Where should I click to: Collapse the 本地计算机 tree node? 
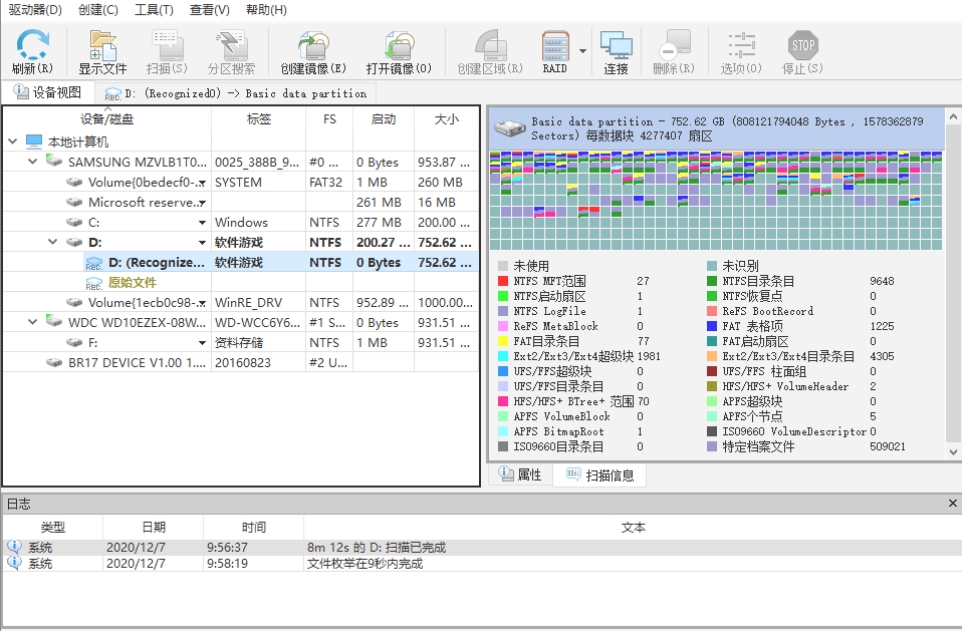click(12, 142)
